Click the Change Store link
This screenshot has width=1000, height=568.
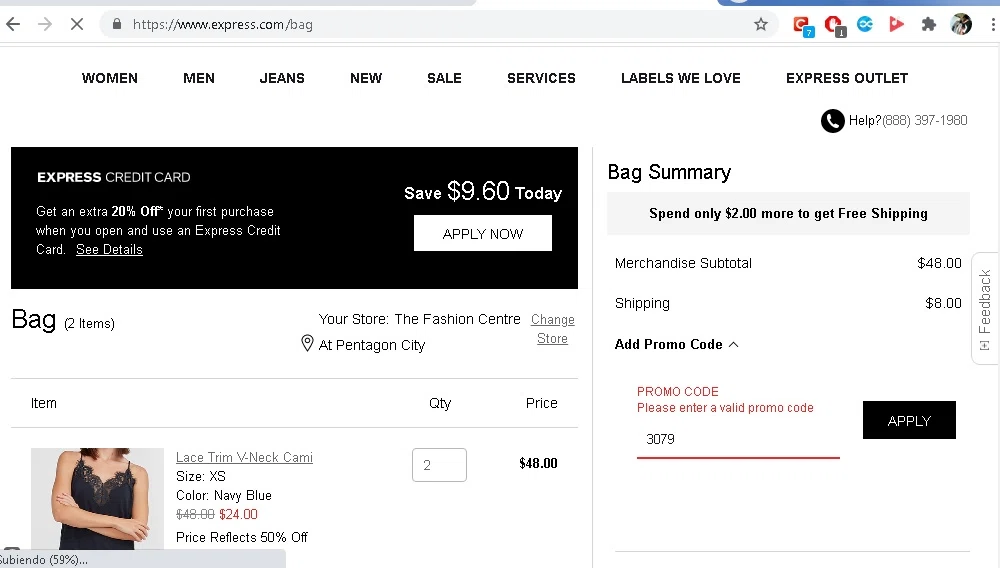(x=552, y=329)
